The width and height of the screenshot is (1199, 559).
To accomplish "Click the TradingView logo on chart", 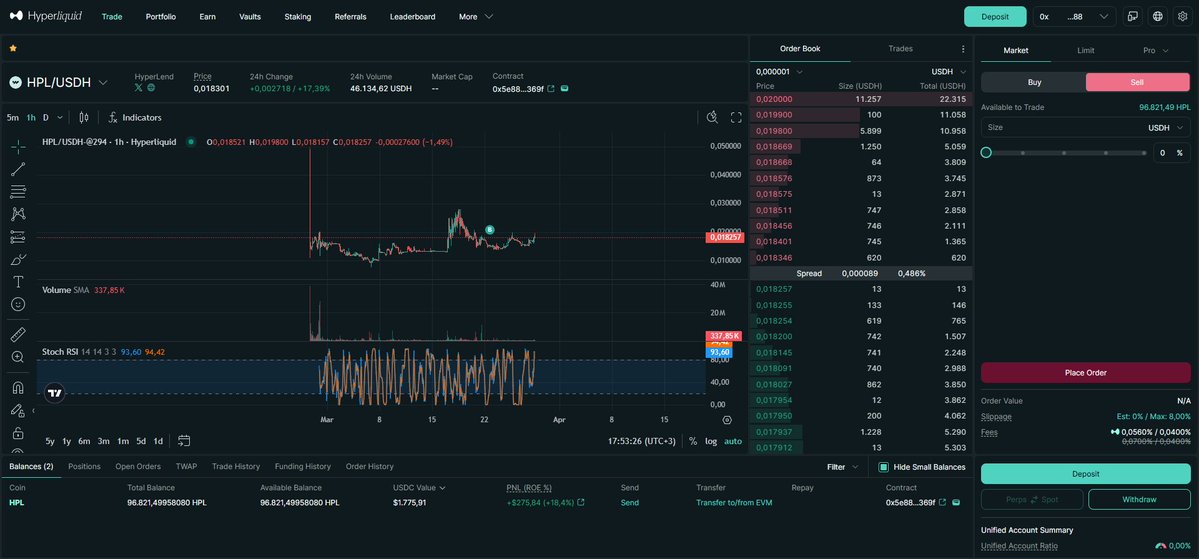I will tap(54, 394).
